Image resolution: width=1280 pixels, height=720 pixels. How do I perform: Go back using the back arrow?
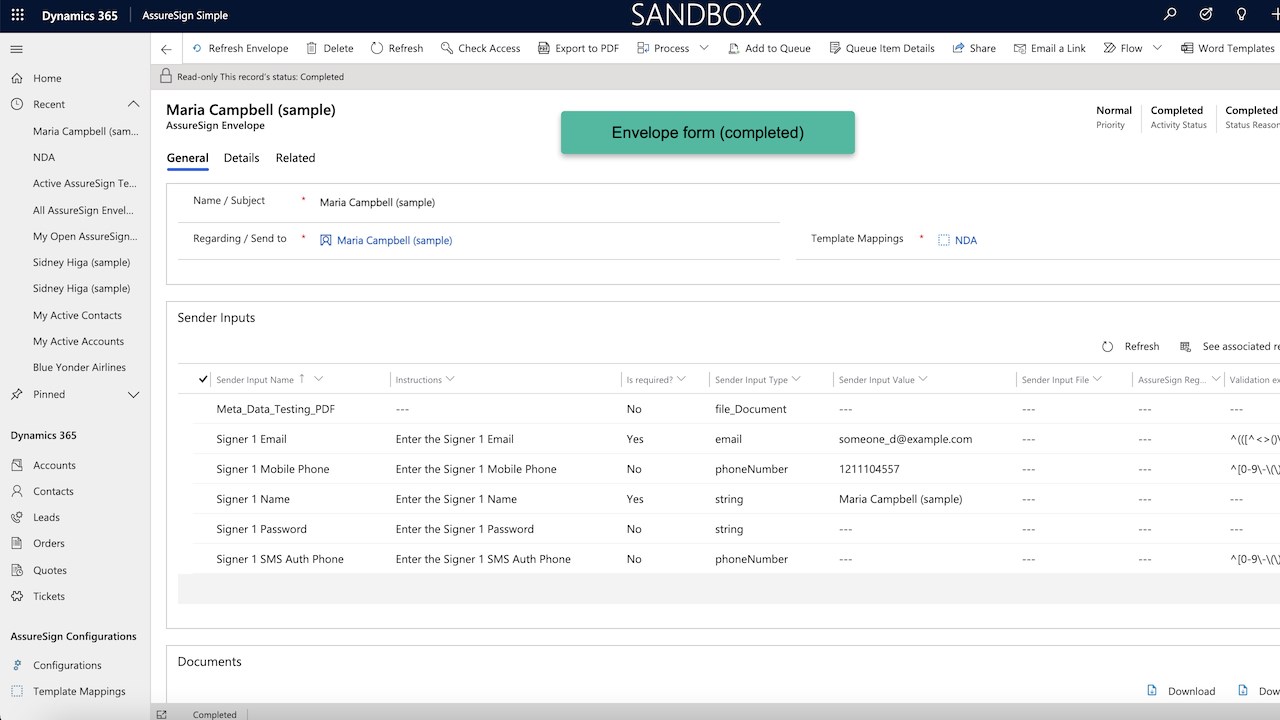pyautogui.click(x=166, y=49)
